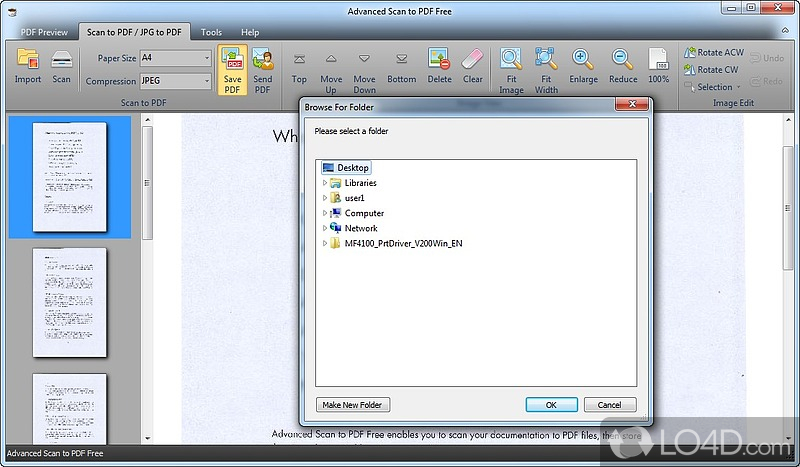Click the Scan scanner icon
Image resolution: width=800 pixels, height=467 pixels.
point(61,59)
